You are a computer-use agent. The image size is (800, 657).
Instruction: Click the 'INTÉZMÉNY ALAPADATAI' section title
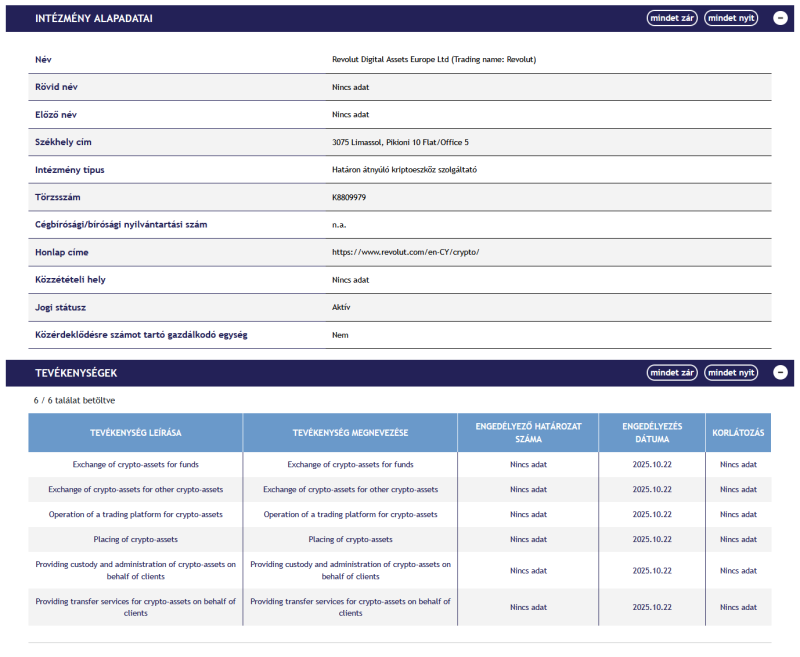[x=94, y=18]
